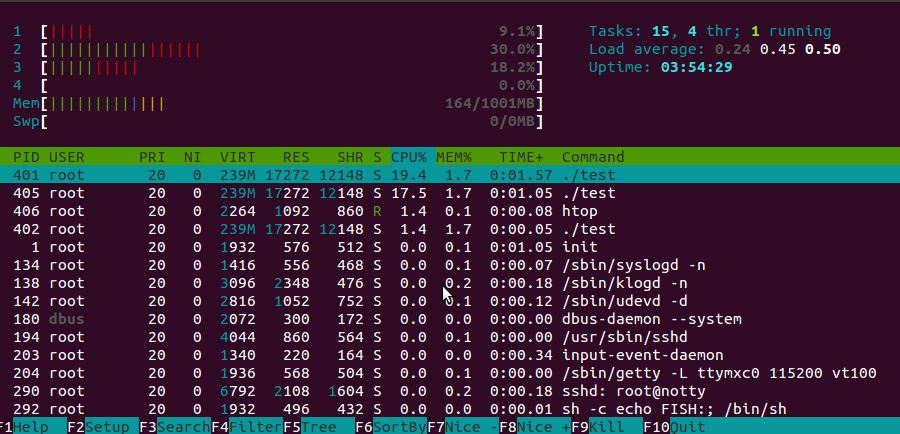Click the 164/1001MB memory value
The width and height of the screenshot is (900, 434).
click(490, 104)
